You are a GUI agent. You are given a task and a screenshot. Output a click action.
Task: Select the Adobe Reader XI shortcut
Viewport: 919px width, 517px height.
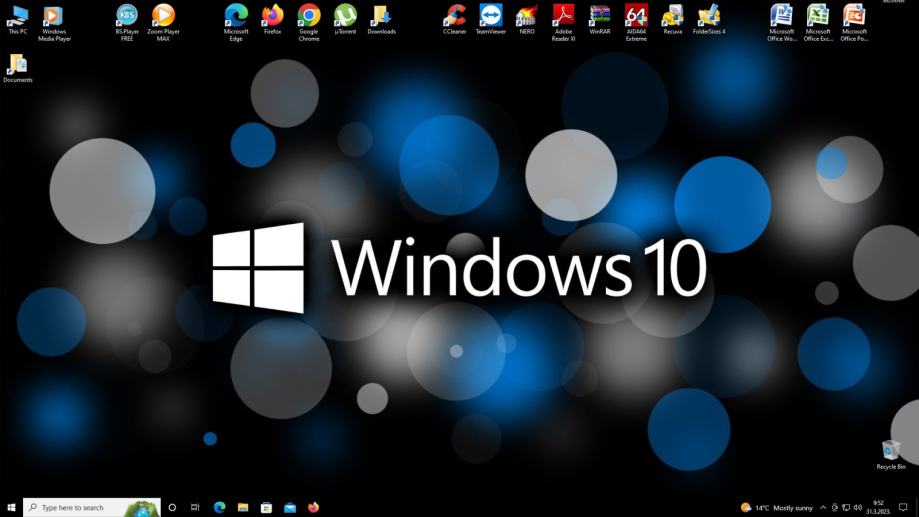563,23
